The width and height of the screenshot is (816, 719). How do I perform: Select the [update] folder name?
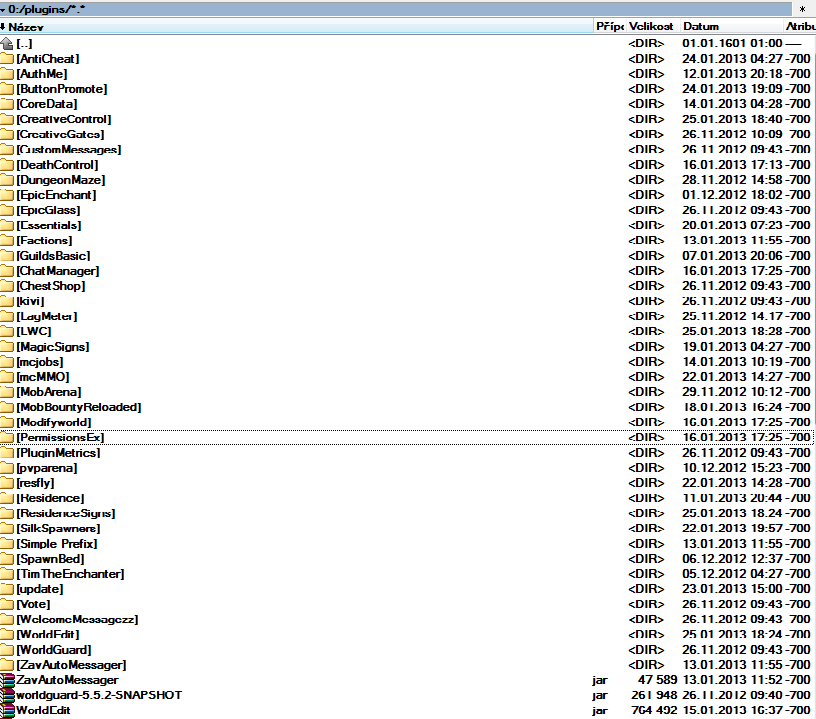coord(40,589)
